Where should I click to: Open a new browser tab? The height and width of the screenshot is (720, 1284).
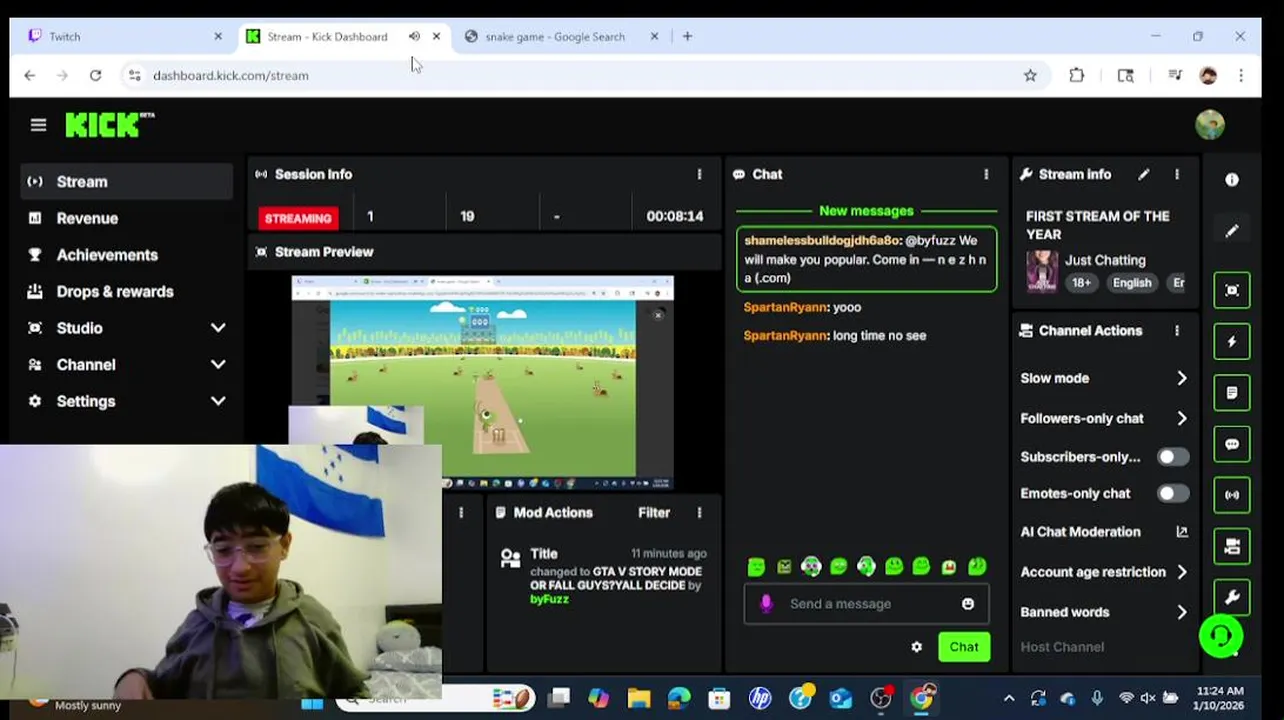[x=687, y=36]
